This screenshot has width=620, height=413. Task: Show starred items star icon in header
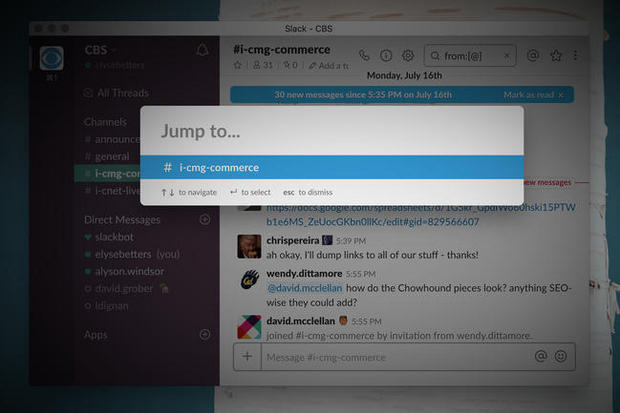point(556,55)
